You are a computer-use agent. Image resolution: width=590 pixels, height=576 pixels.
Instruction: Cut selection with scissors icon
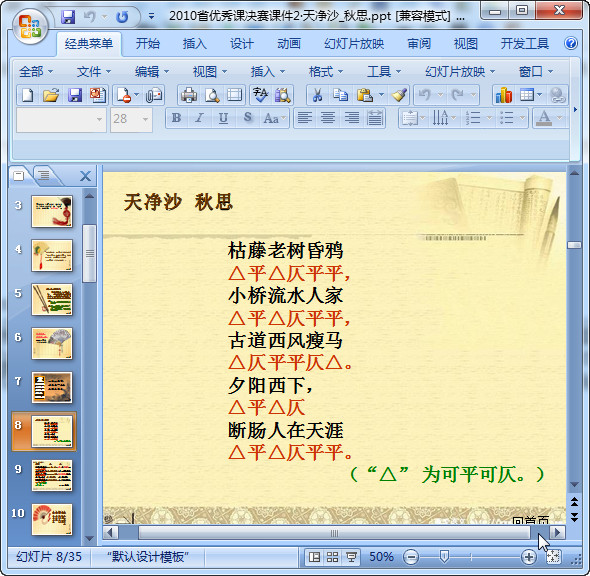318,95
